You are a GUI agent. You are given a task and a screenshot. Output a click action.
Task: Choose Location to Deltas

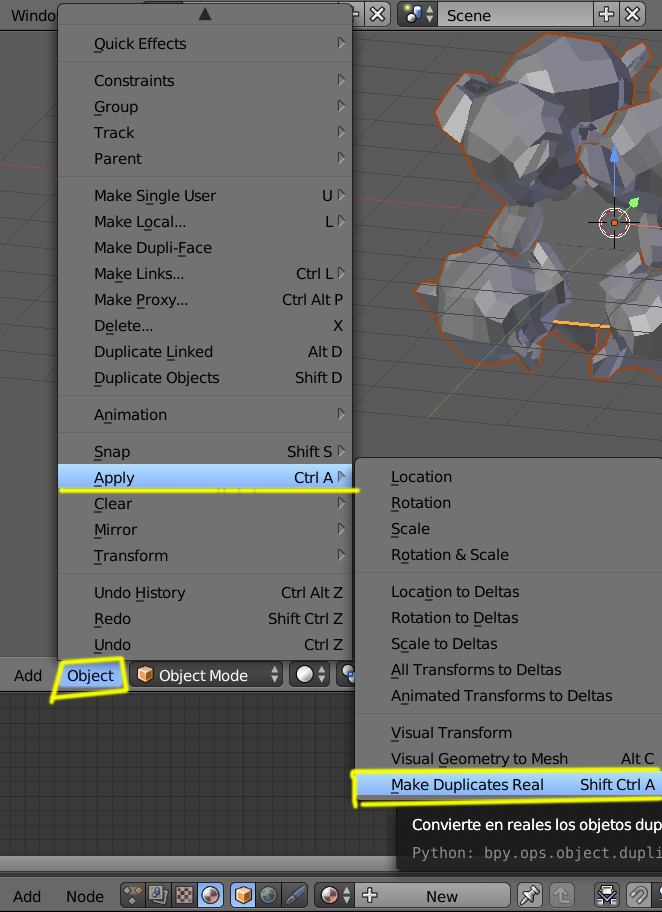tap(509, 592)
